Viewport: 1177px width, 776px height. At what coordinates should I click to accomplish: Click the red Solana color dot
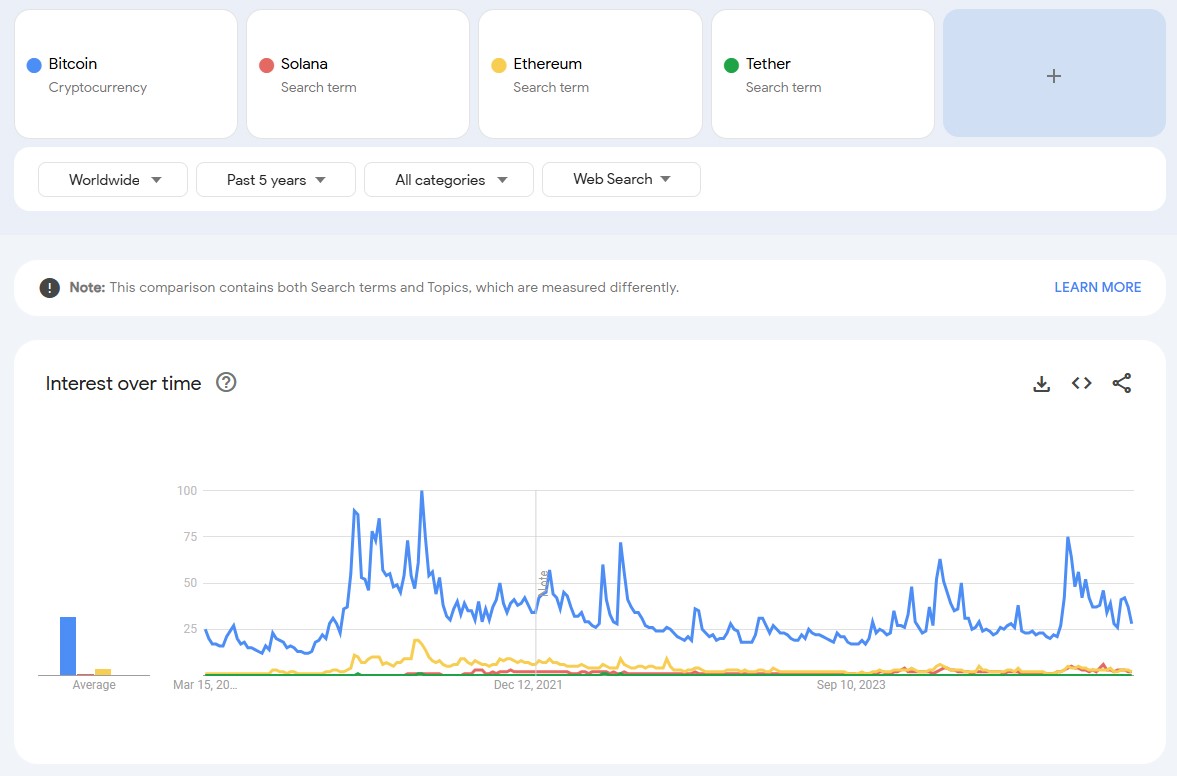[x=266, y=65]
